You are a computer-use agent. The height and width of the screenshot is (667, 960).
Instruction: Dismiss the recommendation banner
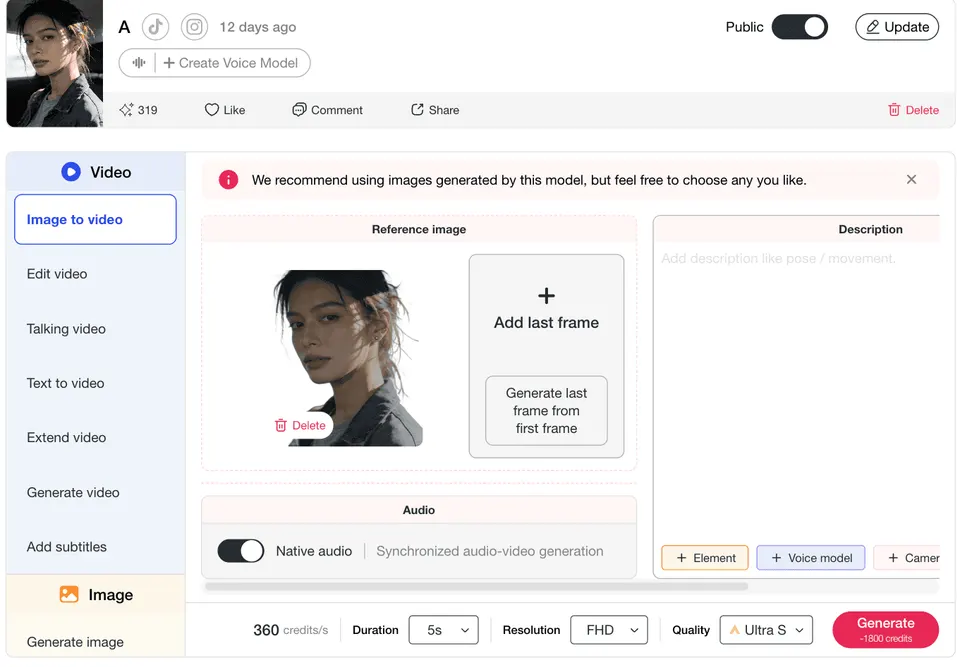[911, 179]
